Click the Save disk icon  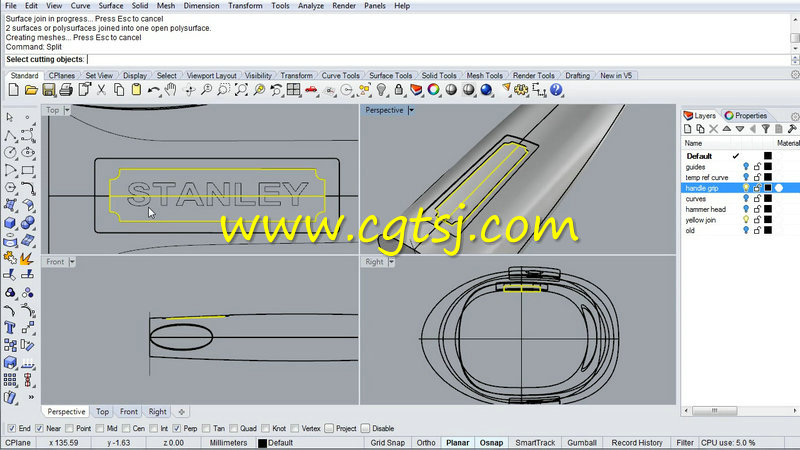[48, 90]
